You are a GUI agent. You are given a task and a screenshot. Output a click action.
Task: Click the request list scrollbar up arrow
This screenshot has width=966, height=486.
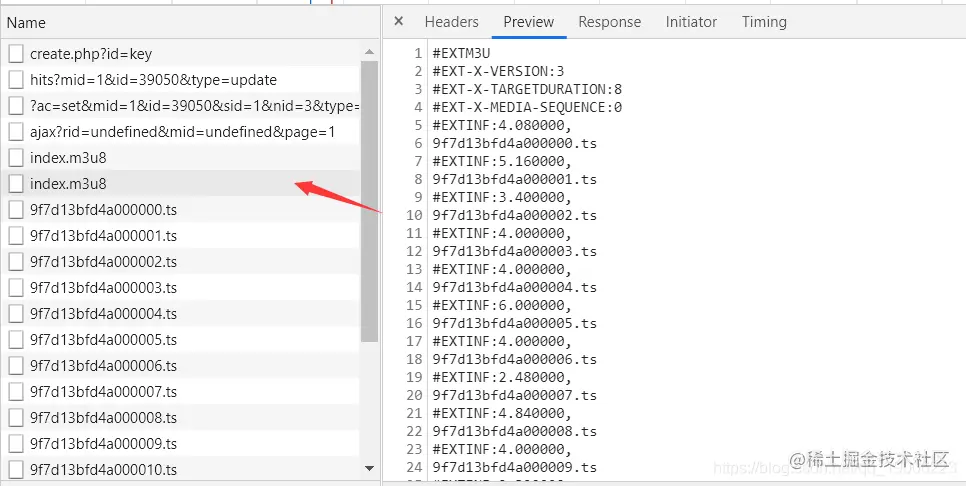point(370,52)
